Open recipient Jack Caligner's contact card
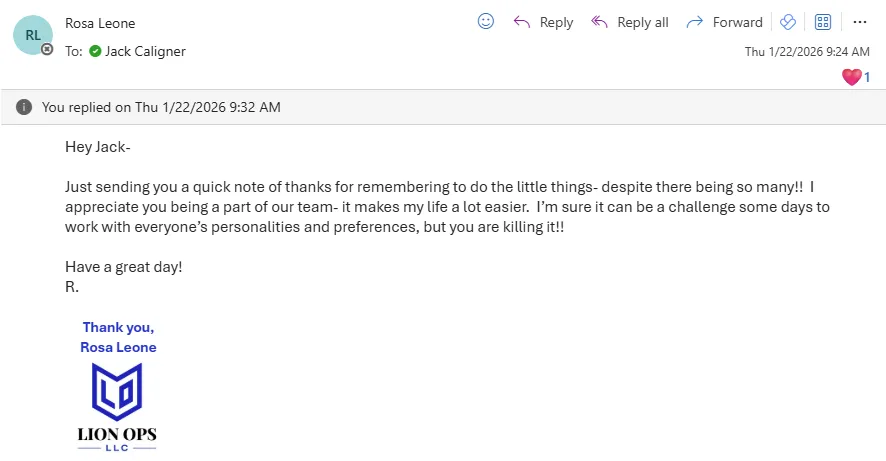 click(145, 51)
